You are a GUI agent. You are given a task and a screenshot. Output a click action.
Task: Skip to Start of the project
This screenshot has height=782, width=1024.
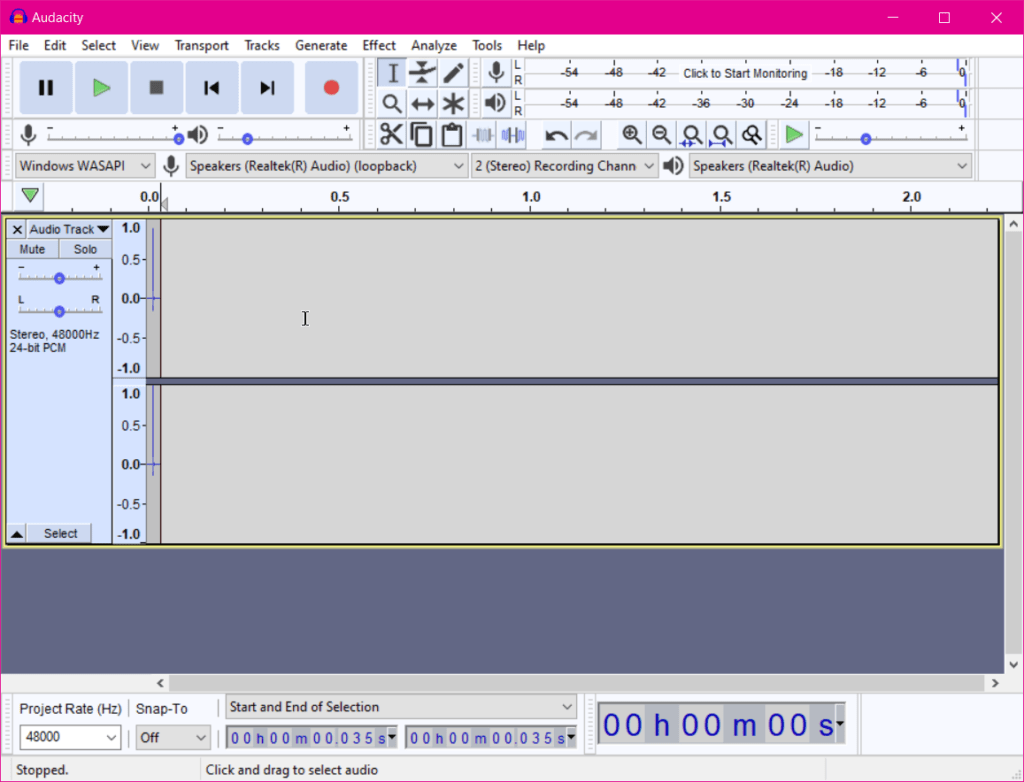point(212,88)
